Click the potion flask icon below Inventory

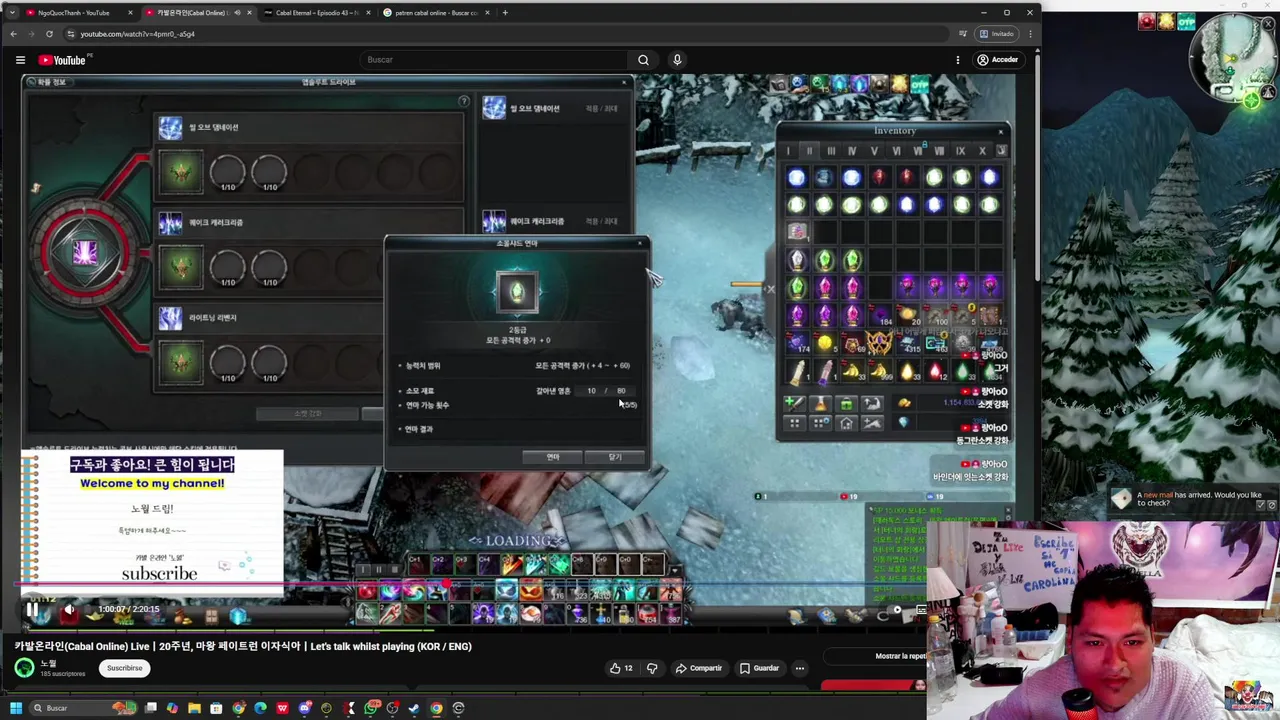(x=820, y=403)
